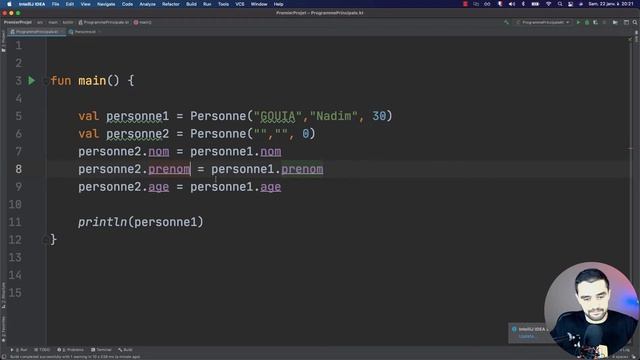
Task: Switch to Personne.kt editor tab
Action: click(85, 31)
